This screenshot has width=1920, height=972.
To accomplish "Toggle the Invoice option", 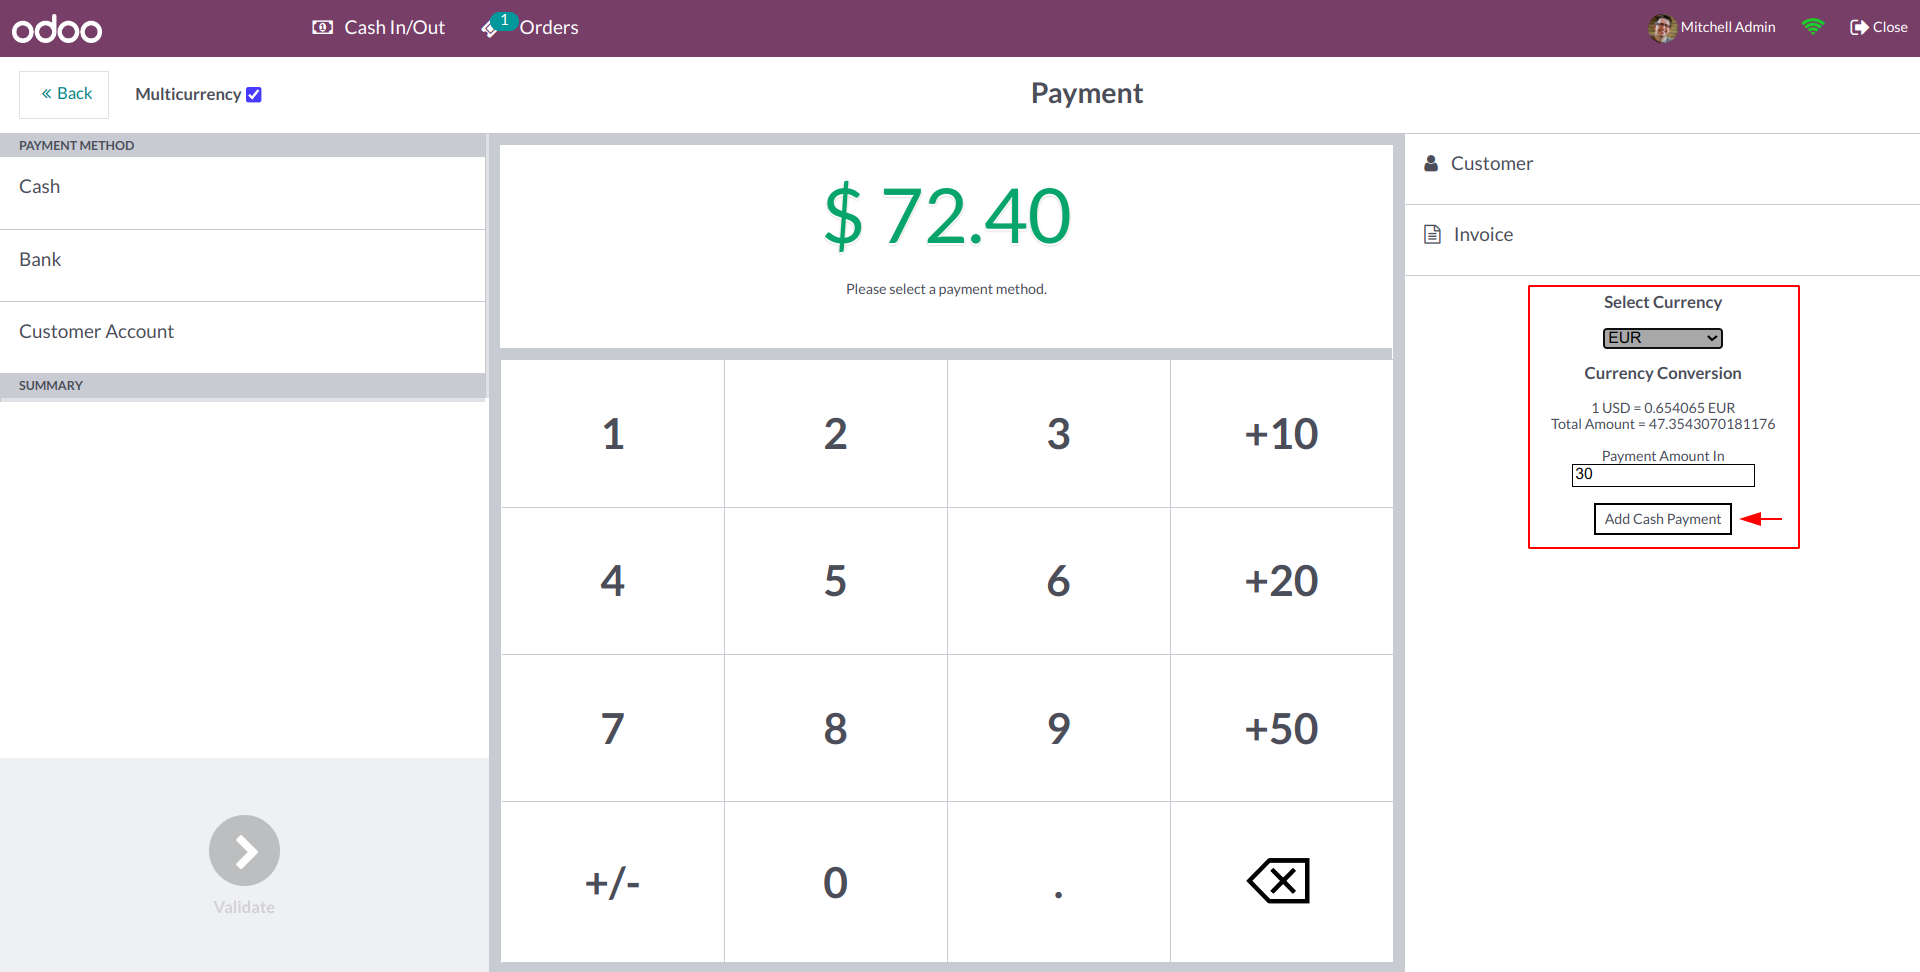I will [1482, 235].
